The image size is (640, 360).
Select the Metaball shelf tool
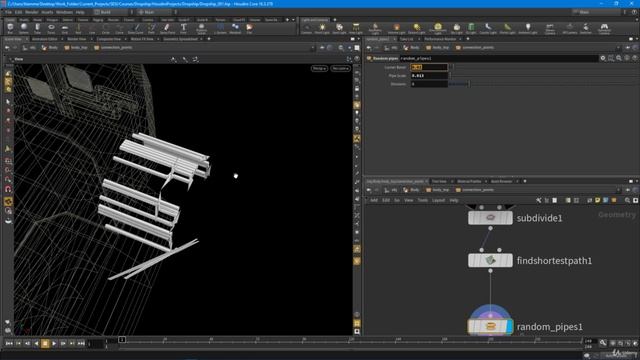[235, 29]
